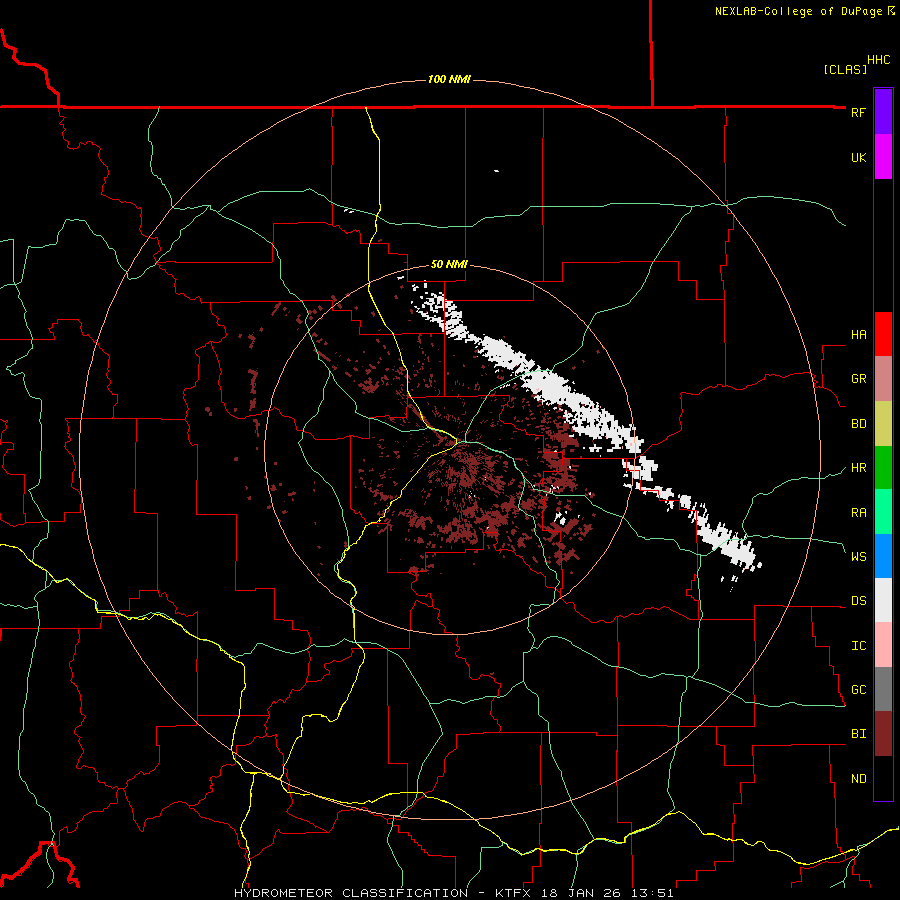Click the HHC product label
Screen dimensions: 900x900
coord(878,60)
